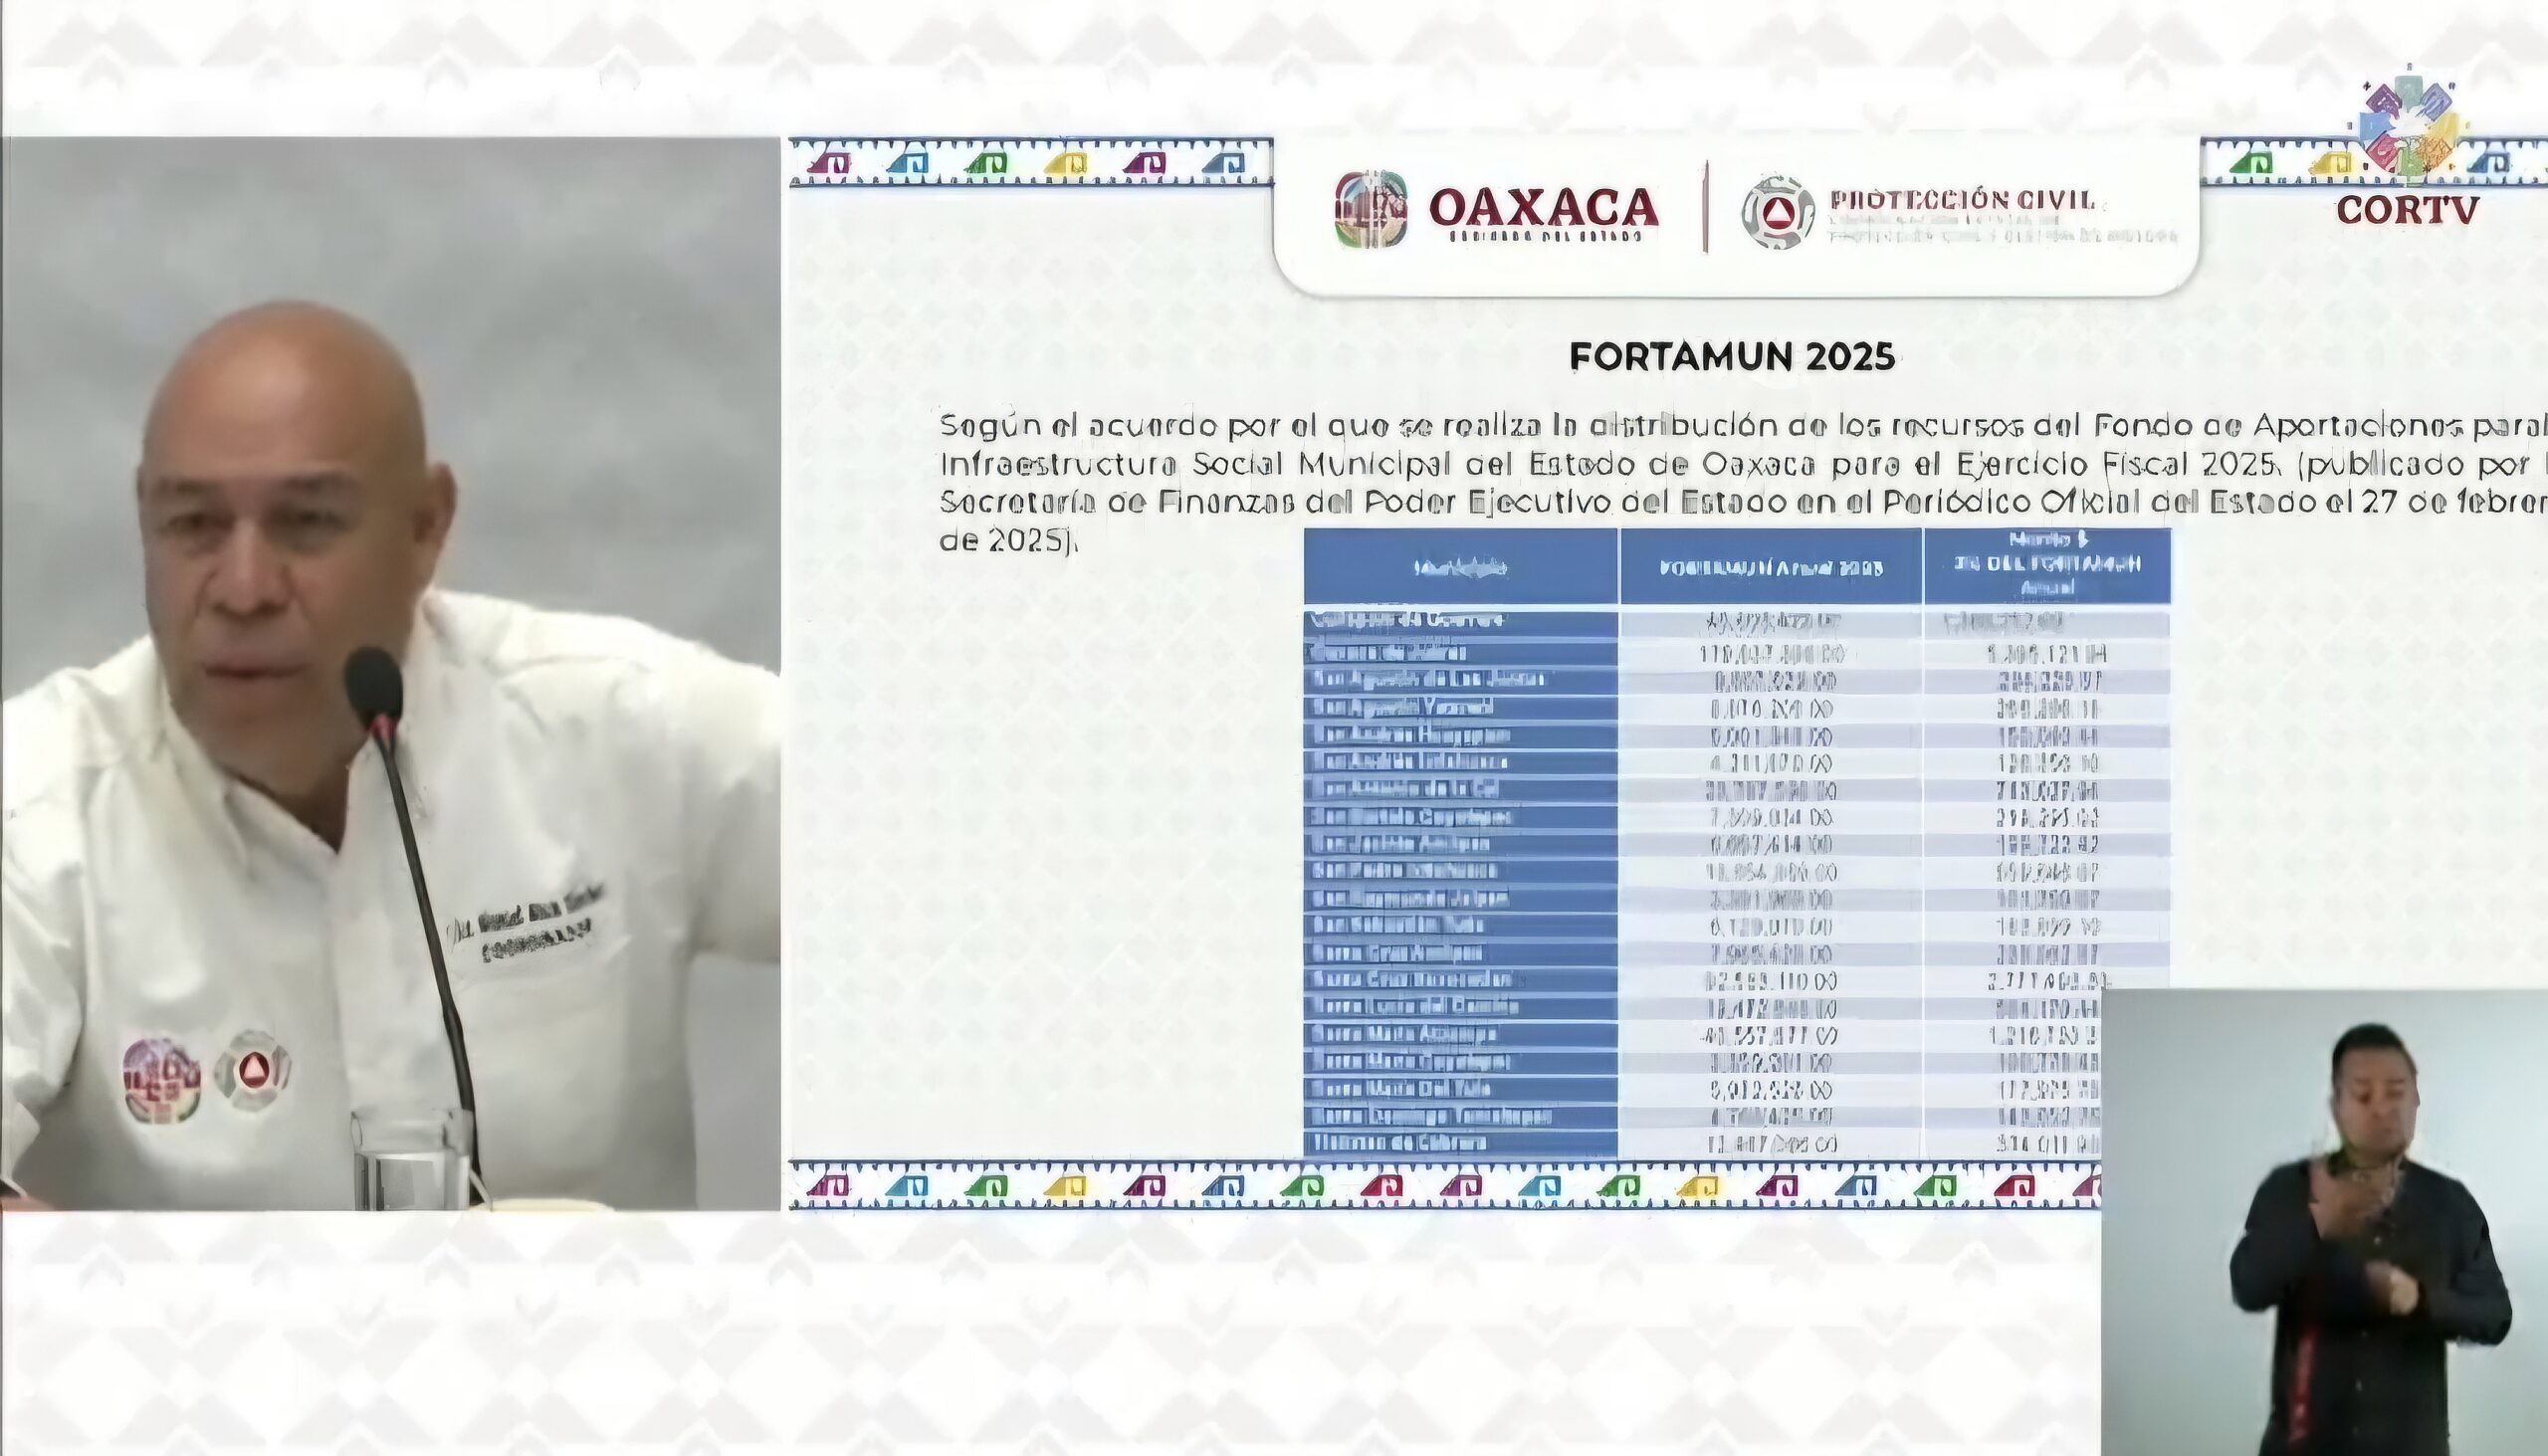The height and width of the screenshot is (1456, 2548).
Task: Click the OAXACA wordmark text
Action: click(x=1543, y=208)
